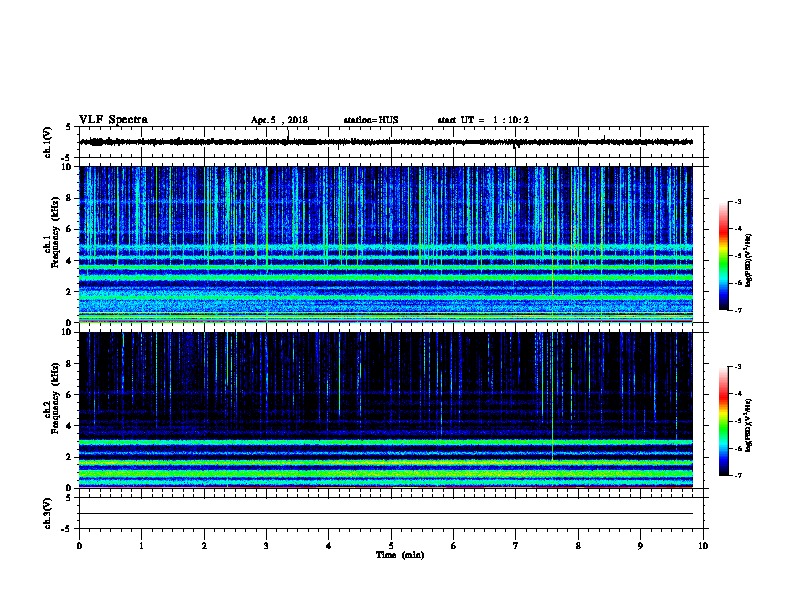Click the ch.1 spectrogram image
The width and height of the screenshot is (792, 612).
[386, 244]
